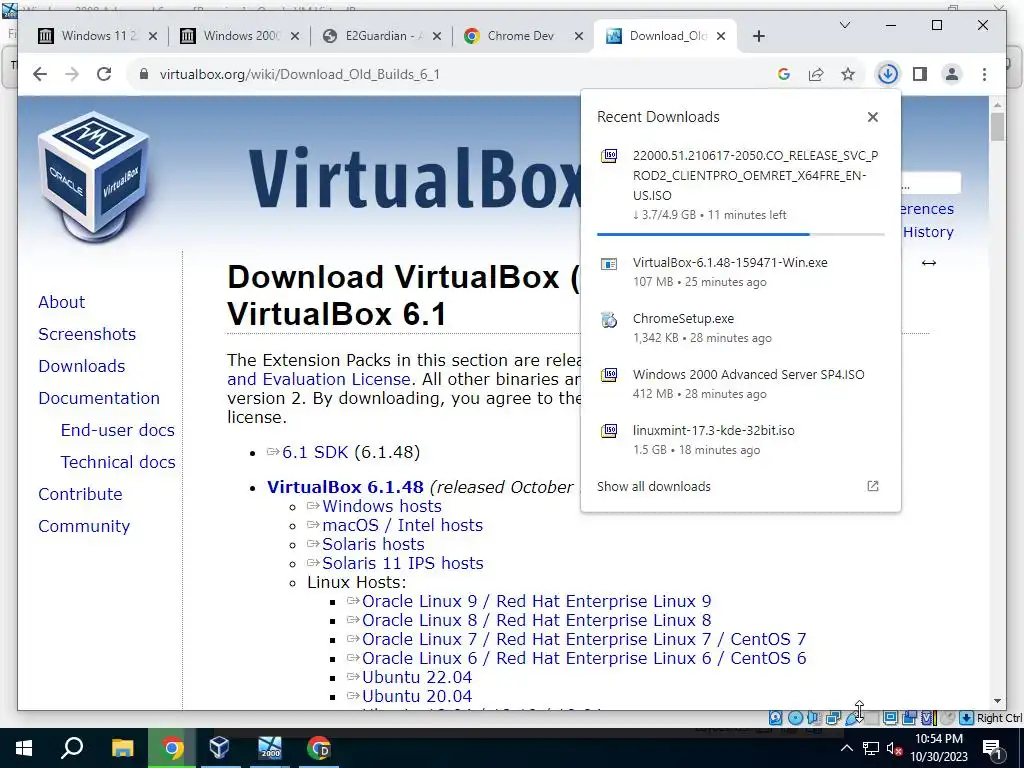Download Solaris 11 IPS hosts package
The width and height of the screenshot is (1024, 768).
[x=402, y=563]
